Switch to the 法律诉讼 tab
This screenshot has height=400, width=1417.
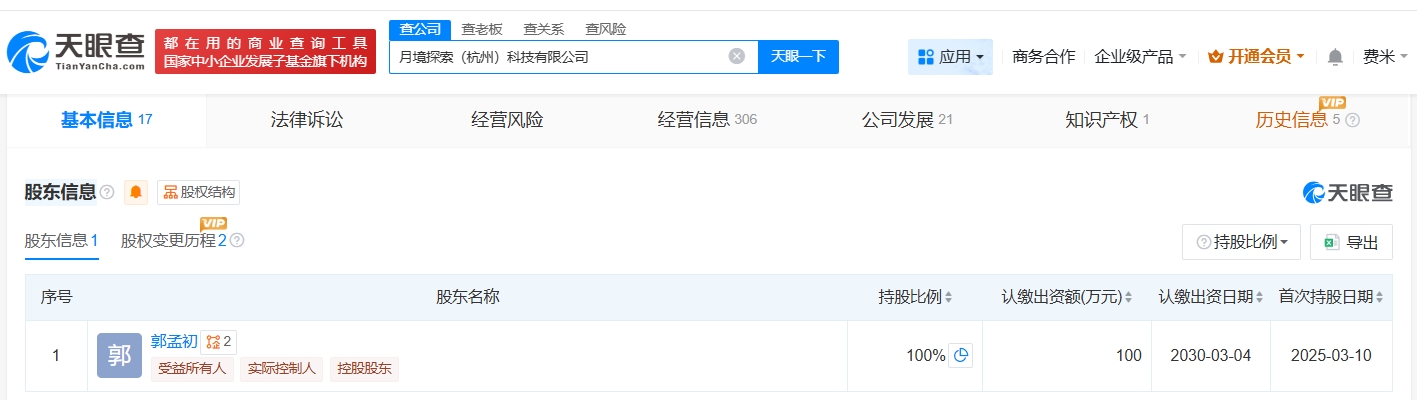click(x=307, y=120)
